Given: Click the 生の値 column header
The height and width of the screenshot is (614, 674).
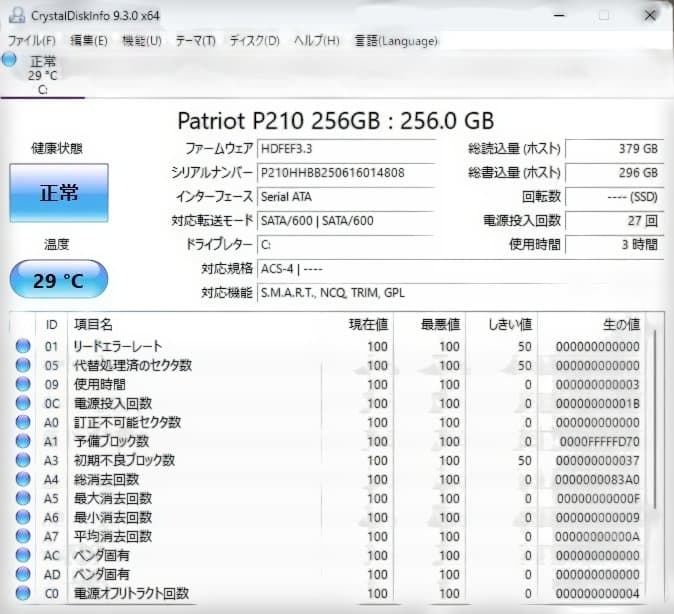Looking at the screenshot, I should point(591,324).
